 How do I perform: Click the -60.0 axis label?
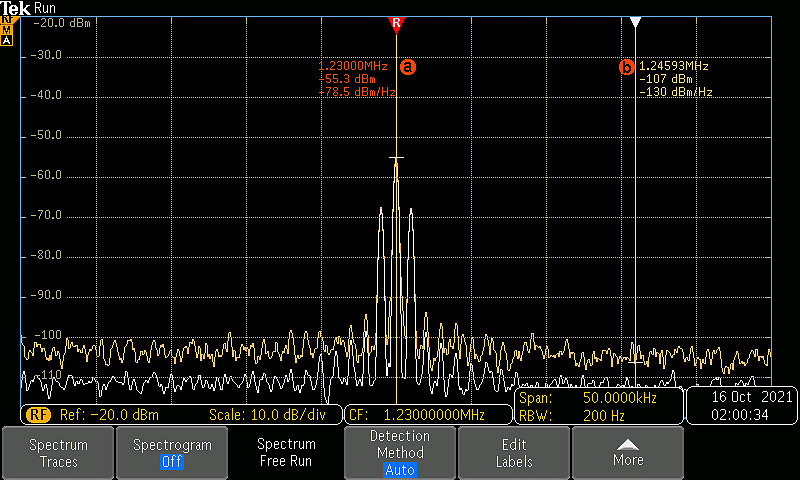[45, 175]
